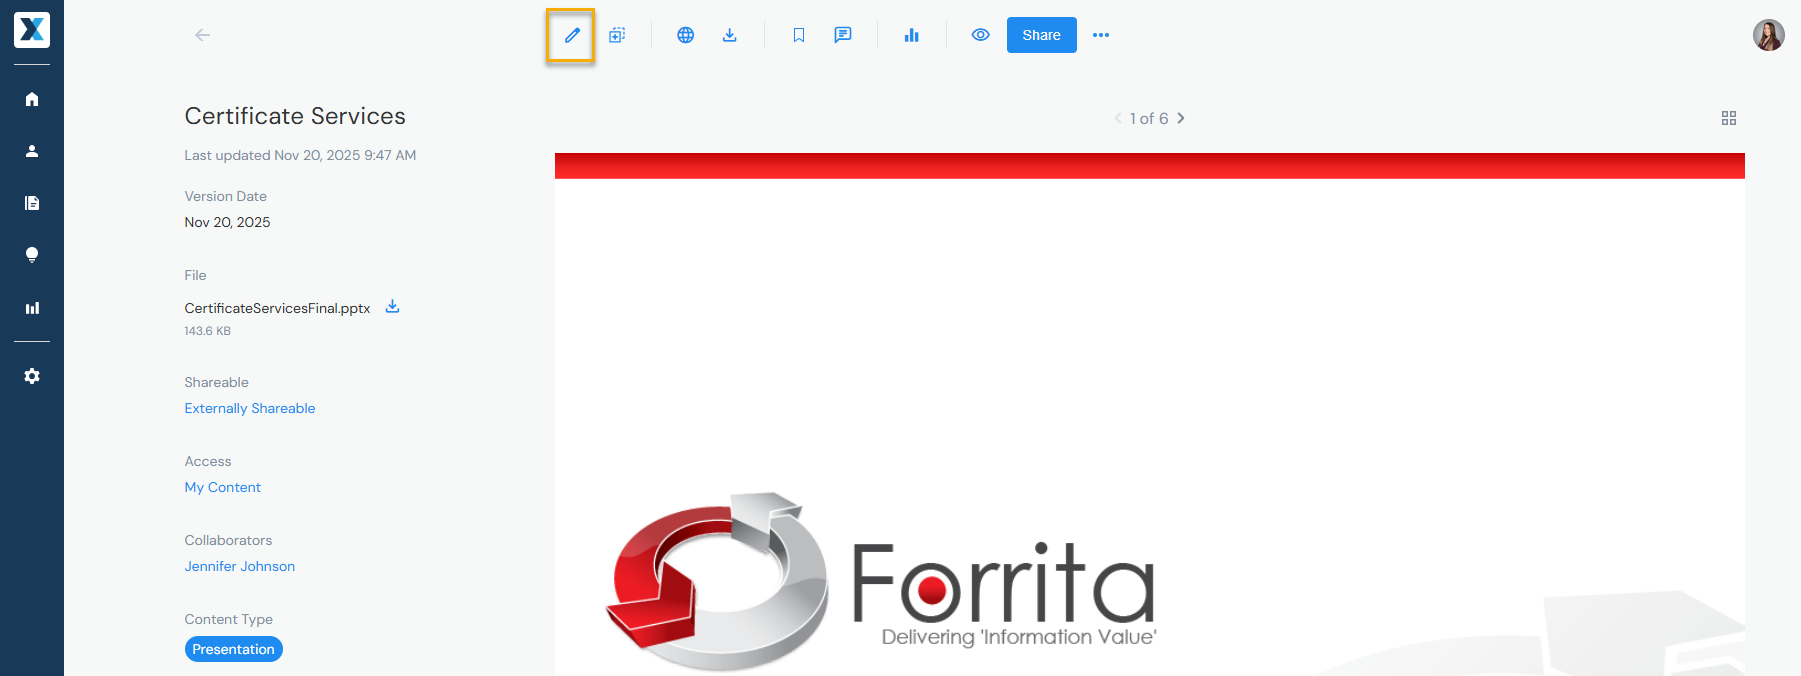Viewport: 1801px width, 676px height.
Task: Click the 'Last updated Nov 20, 2025 9:47 AM' text
Action: coord(300,155)
